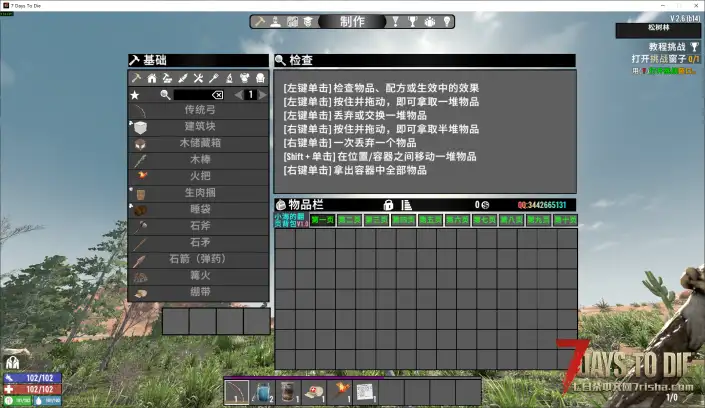The image size is (705, 408).
Task: Select the first aid bandage toolbelt item
Action: point(314,392)
